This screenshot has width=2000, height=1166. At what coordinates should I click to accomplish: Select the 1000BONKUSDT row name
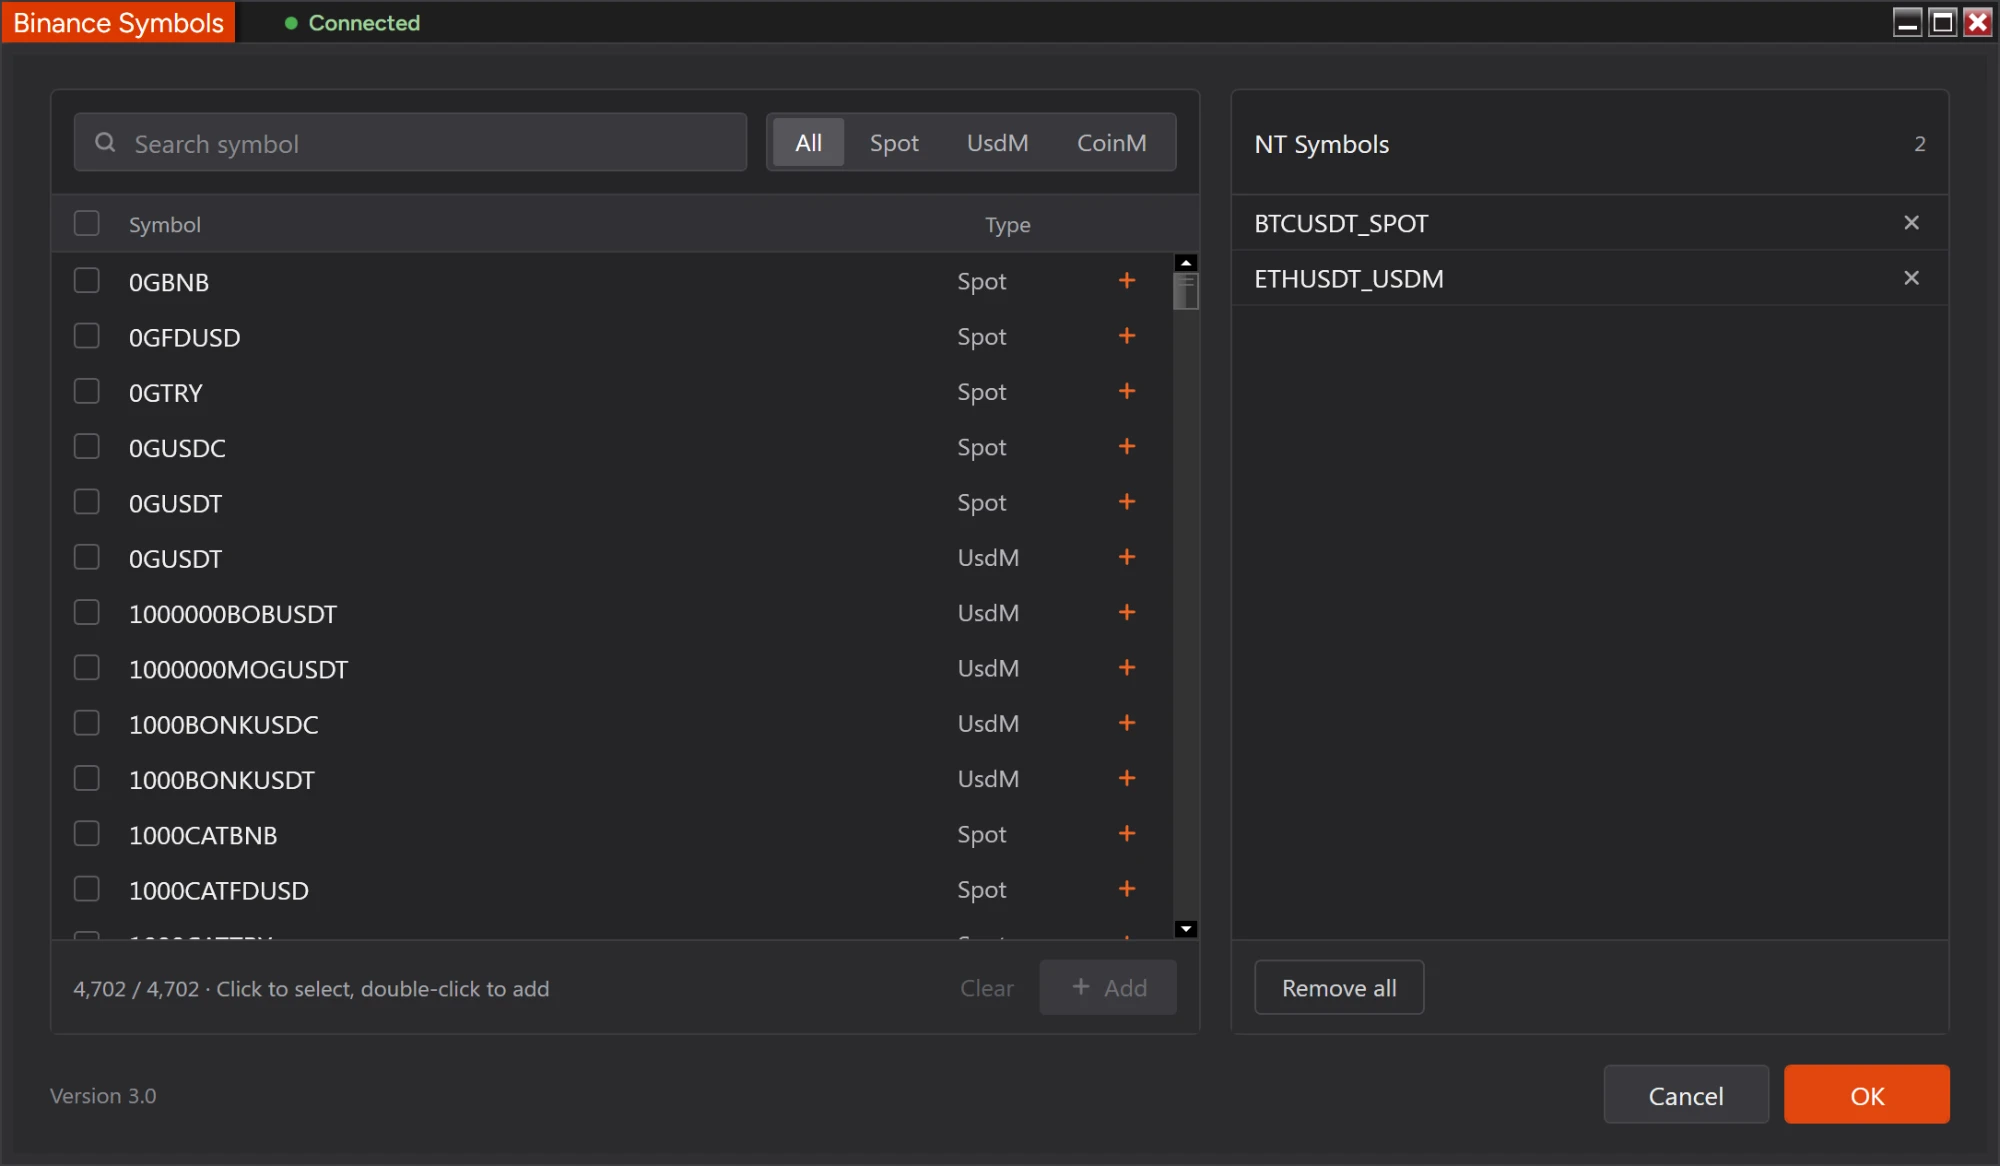tap(221, 780)
